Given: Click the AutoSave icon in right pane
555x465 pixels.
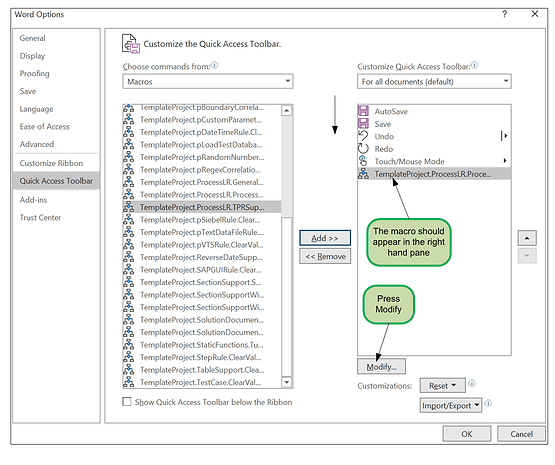Looking at the screenshot, I should tap(363, 111).
